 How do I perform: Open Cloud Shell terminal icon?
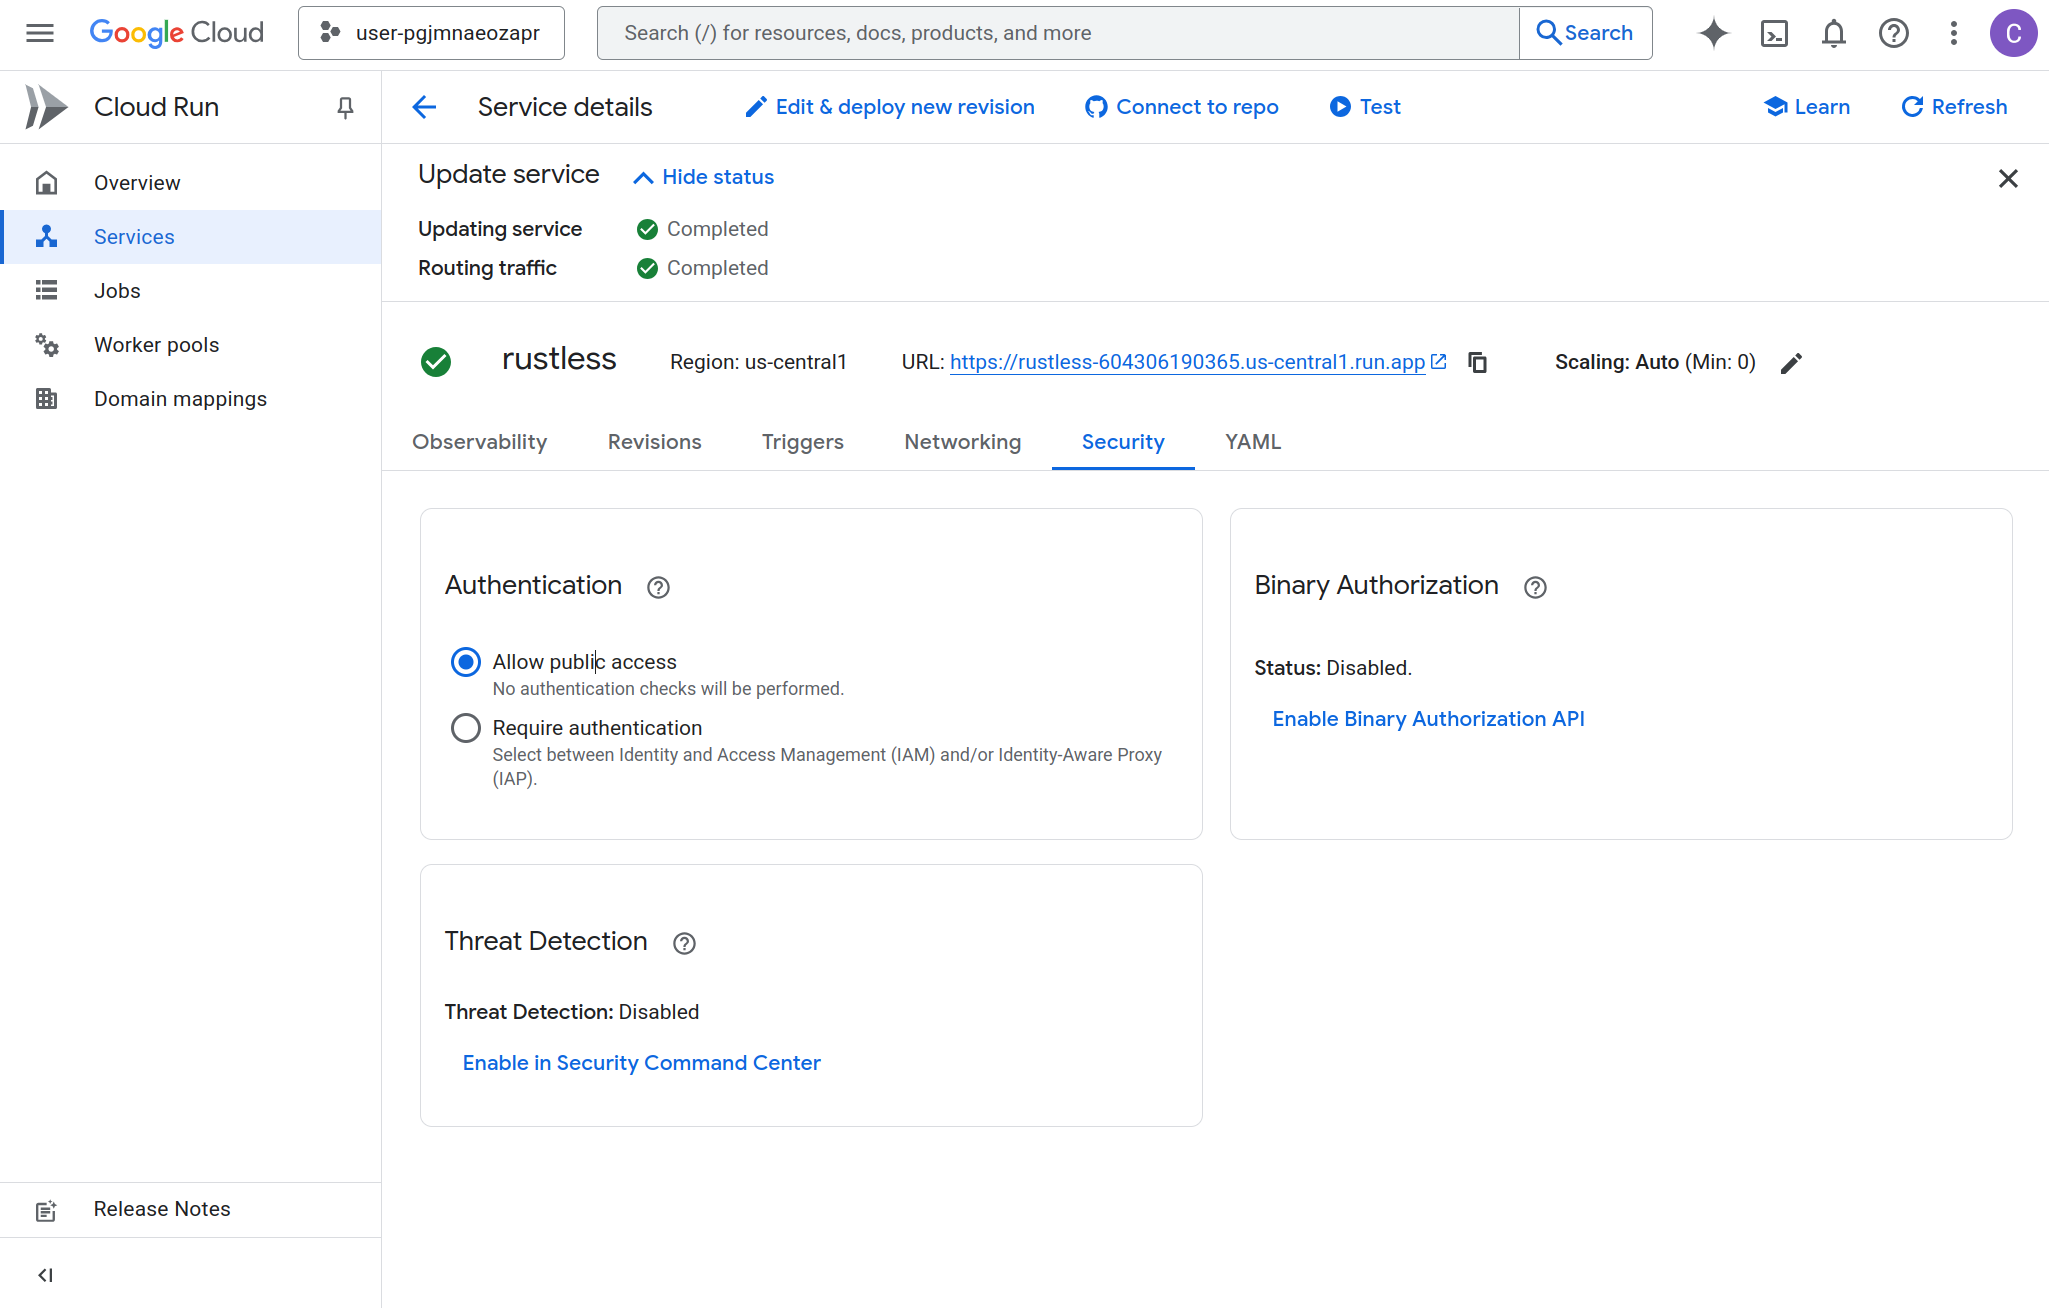click(1774, 33)
